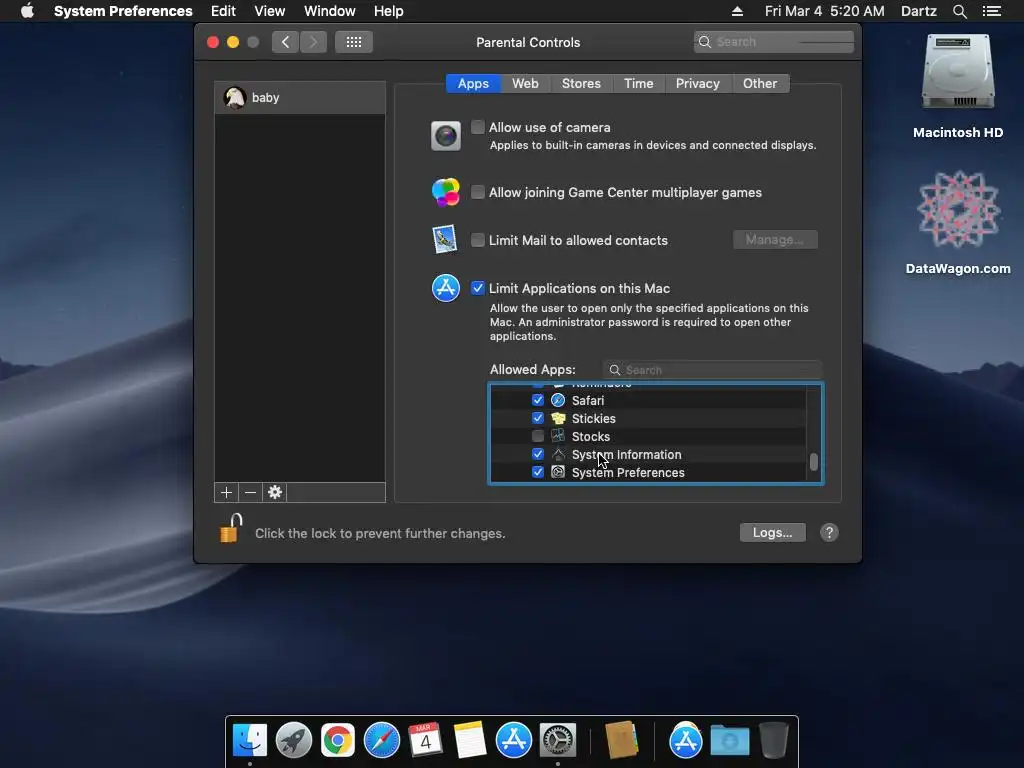Enable Limit Mail to allowed contacts
Viewport: 1024px width, 768px height.
[478, 240]
